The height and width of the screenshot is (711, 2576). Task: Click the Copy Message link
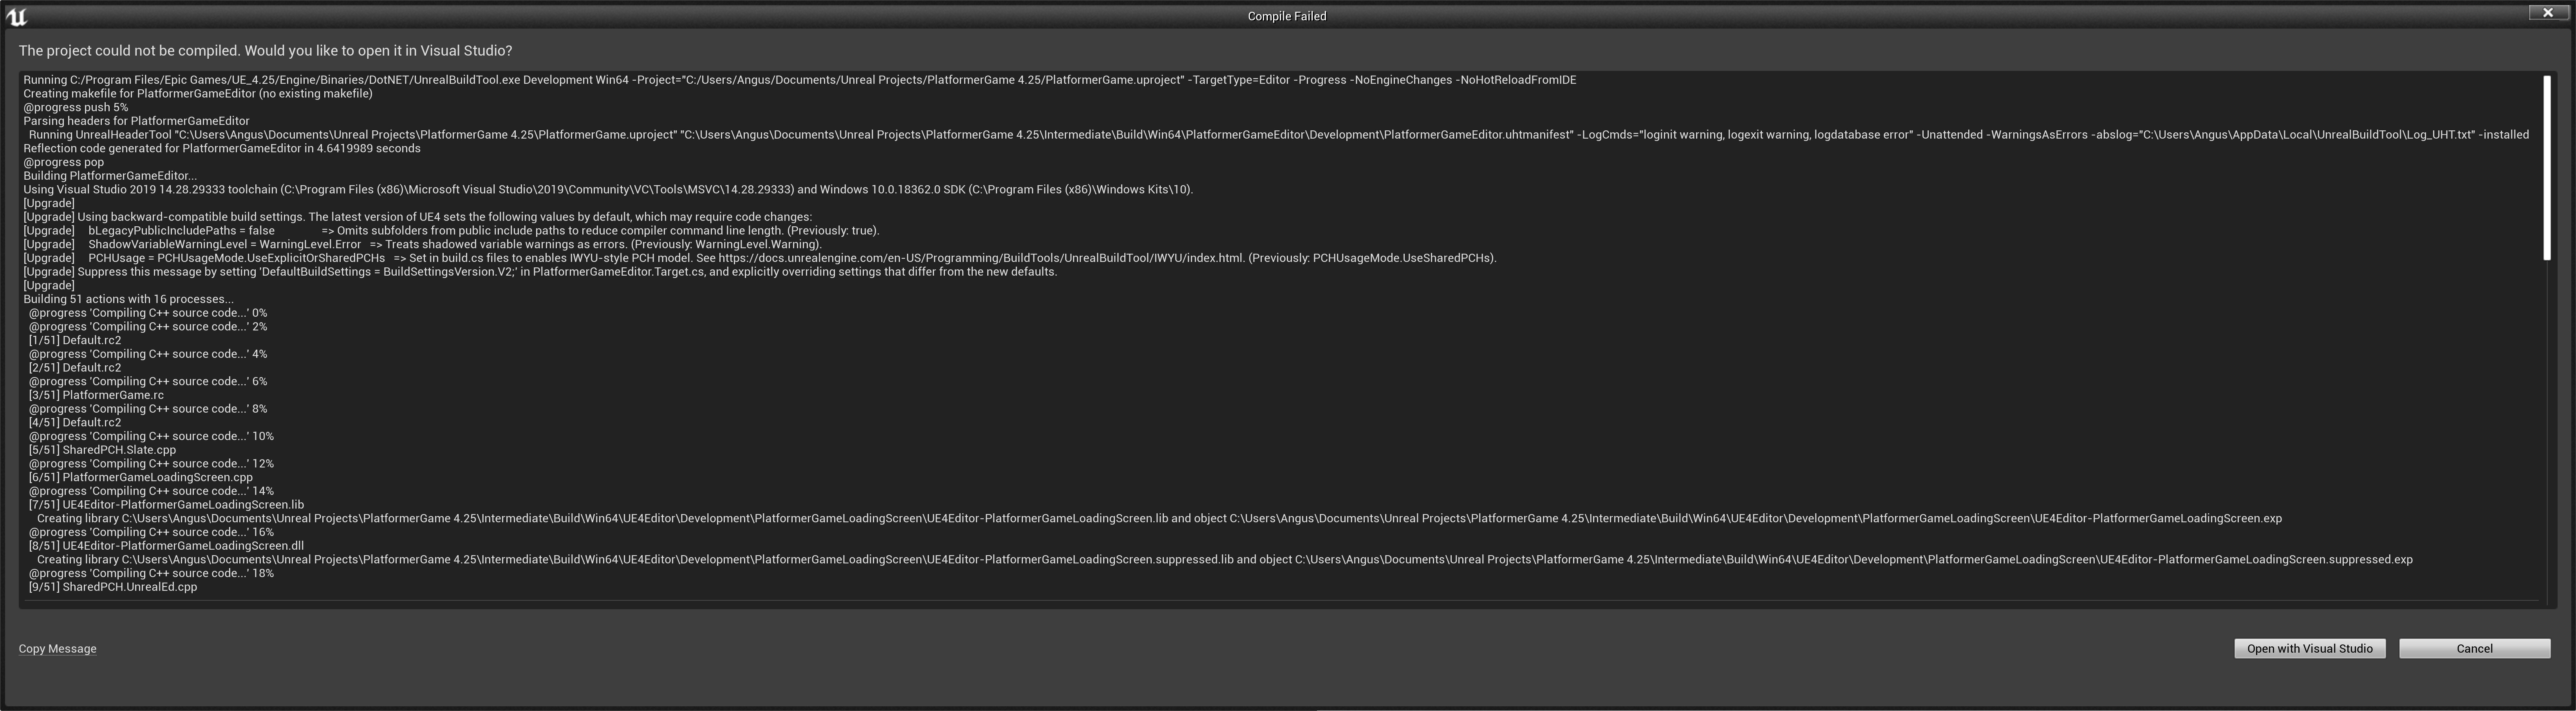pos(58,648)
